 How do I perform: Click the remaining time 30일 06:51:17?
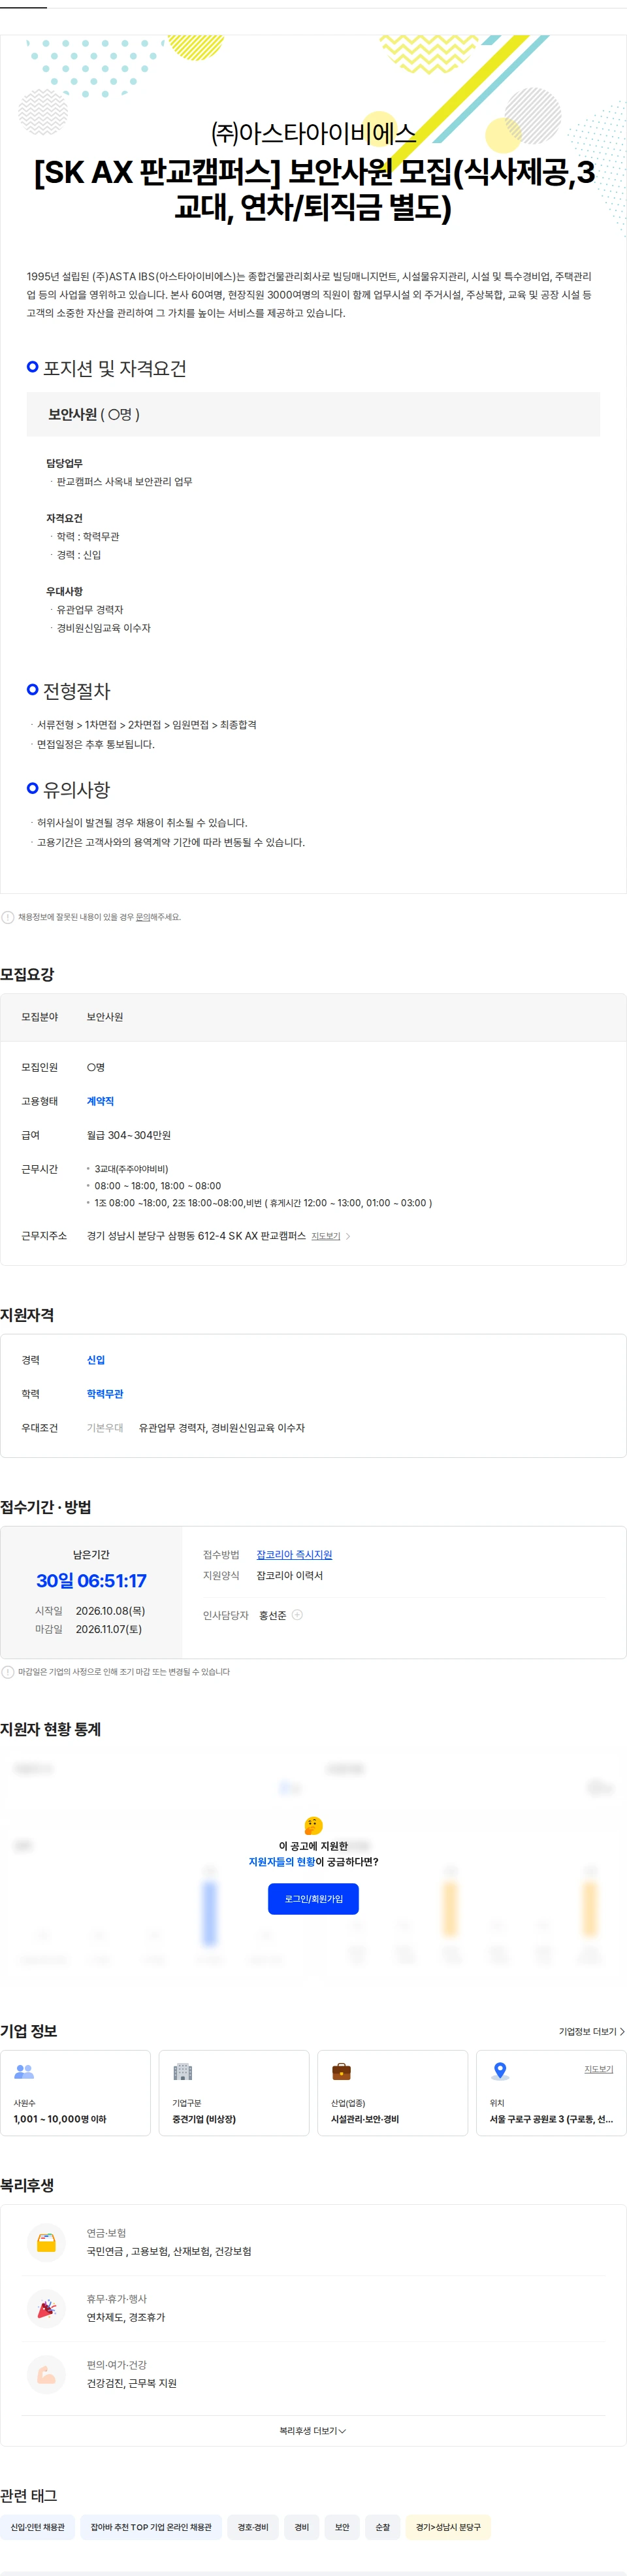91,1581
